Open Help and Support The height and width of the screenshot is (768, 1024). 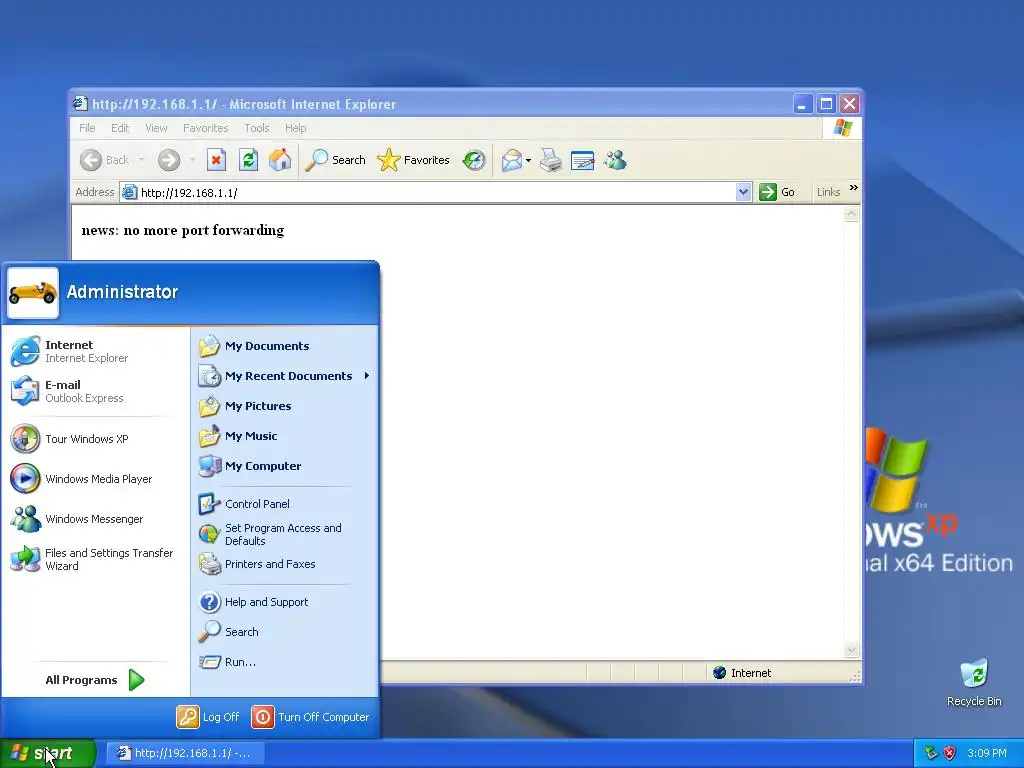tap(285, 602)
